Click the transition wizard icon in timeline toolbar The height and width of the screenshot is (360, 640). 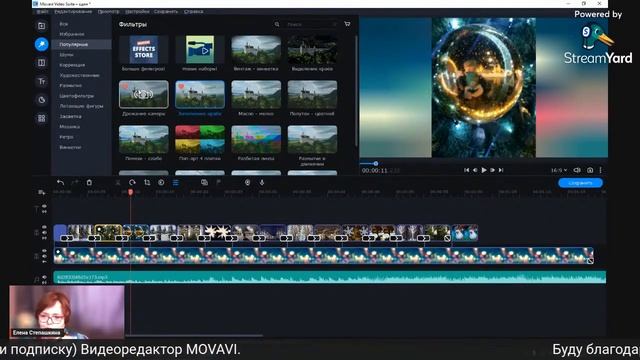pyautogui.click(x=204, y=182)
